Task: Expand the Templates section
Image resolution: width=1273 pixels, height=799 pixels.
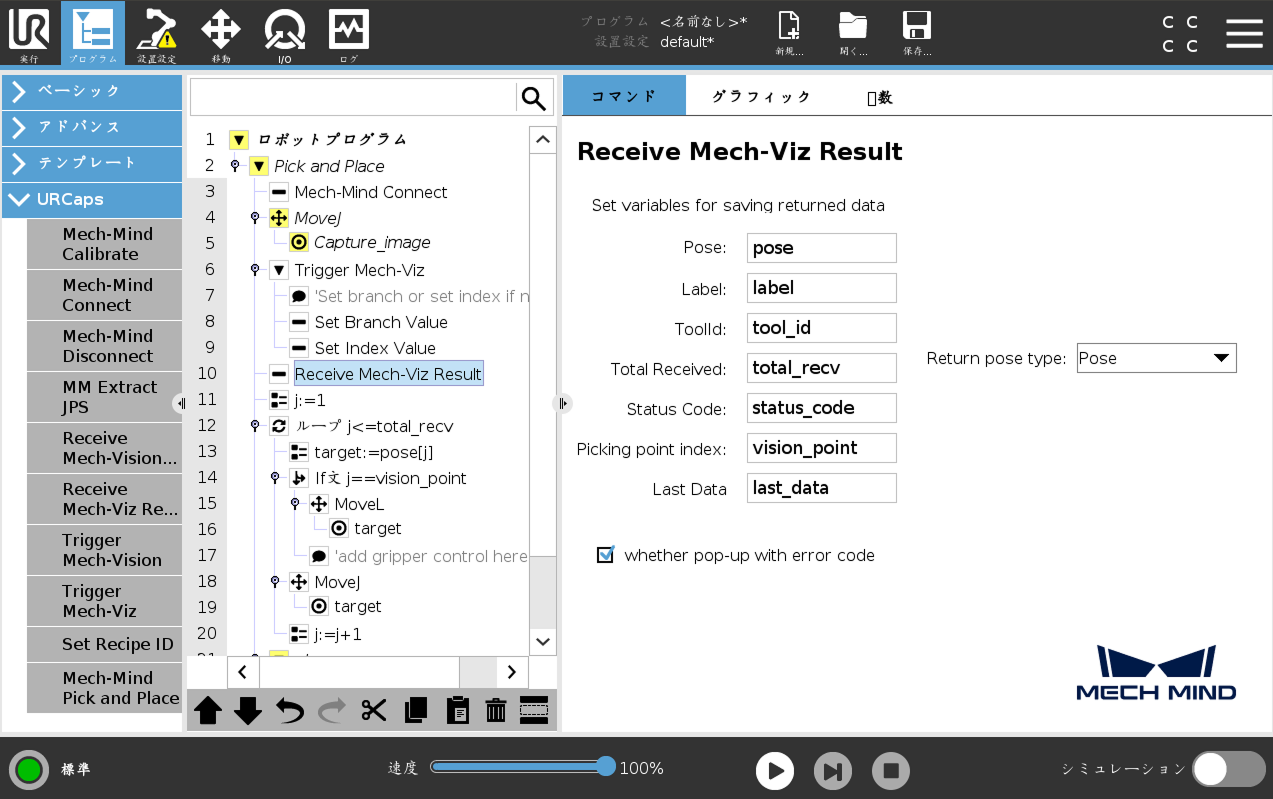Action: point(92,163)
